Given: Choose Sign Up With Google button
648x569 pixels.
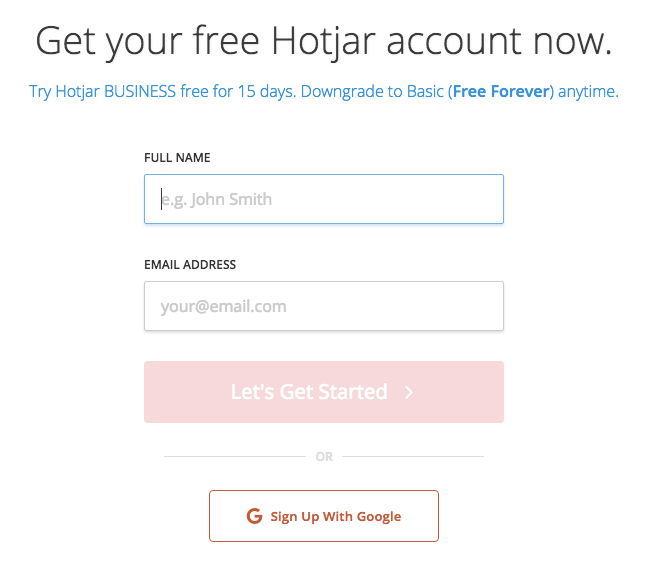Looking at the screenshot, I should tap(324, 516).
